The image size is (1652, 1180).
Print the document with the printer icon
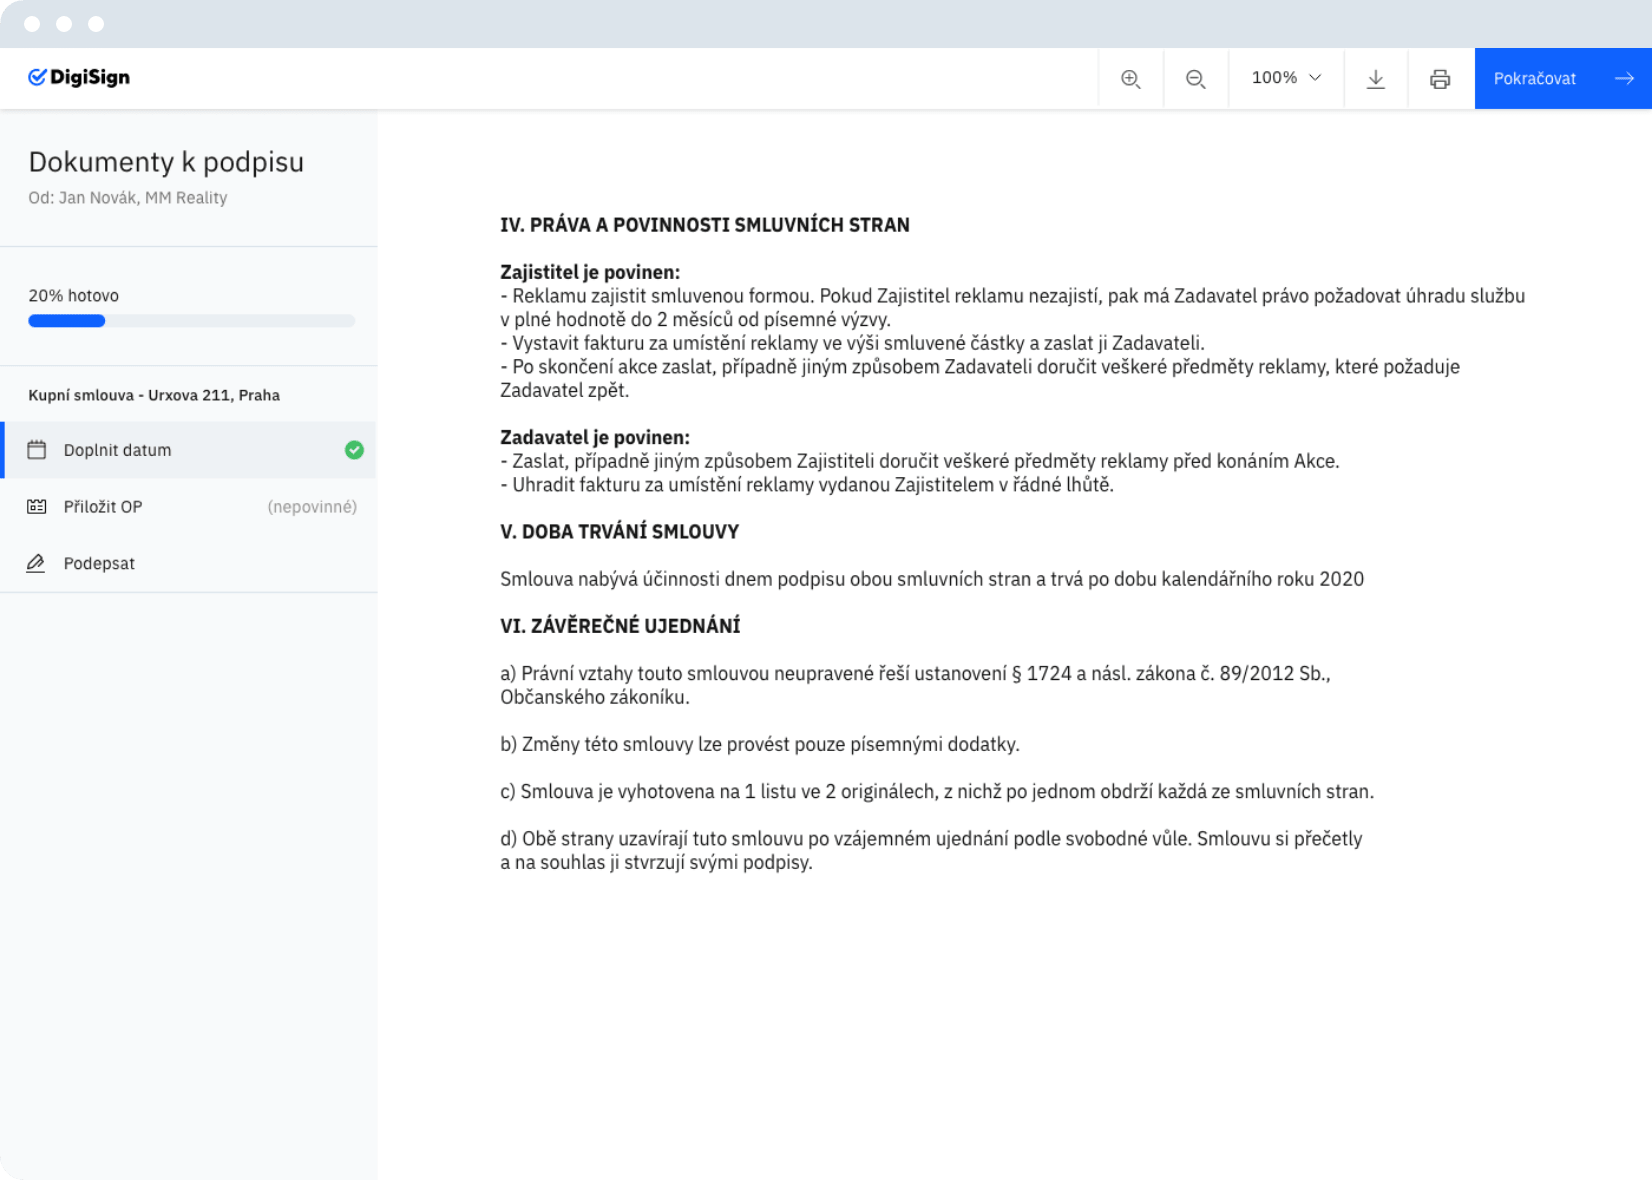point(1440,79)
